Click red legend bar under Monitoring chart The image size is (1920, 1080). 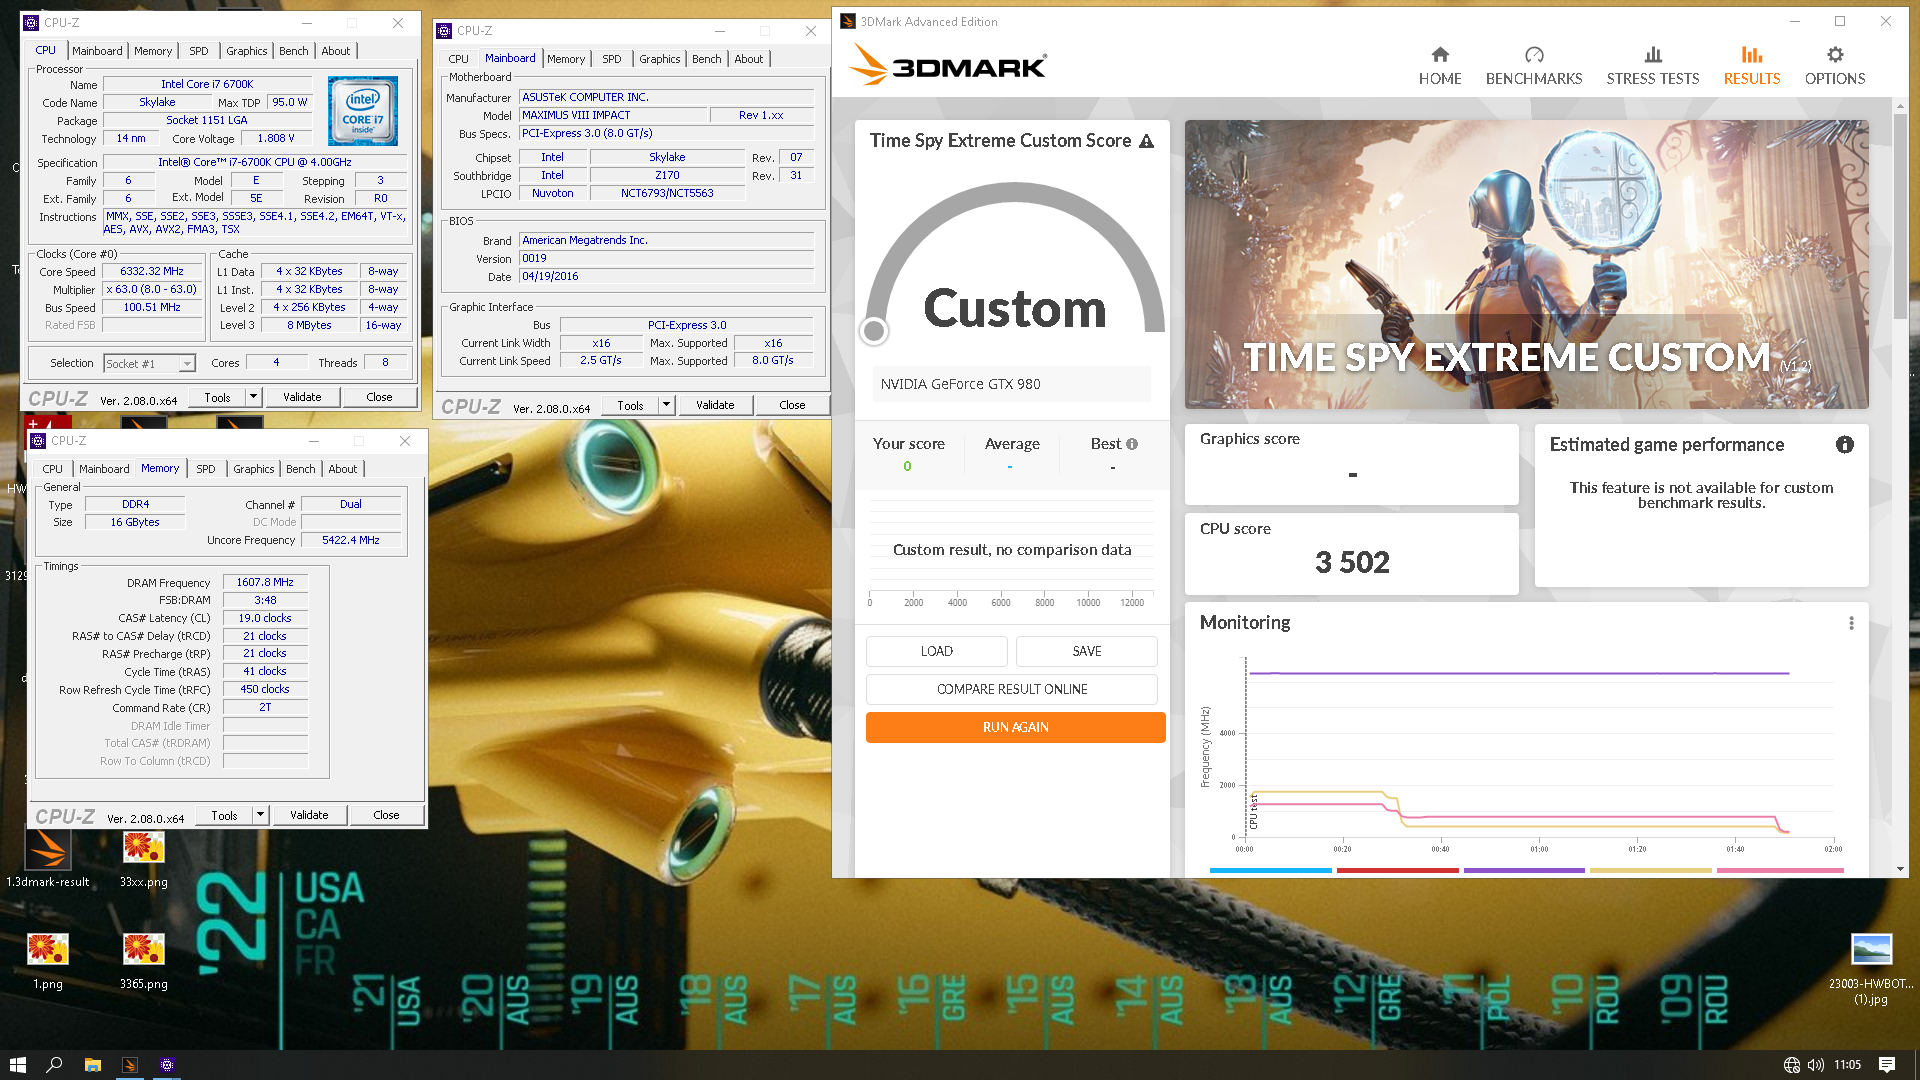(x=1397, y=870)
